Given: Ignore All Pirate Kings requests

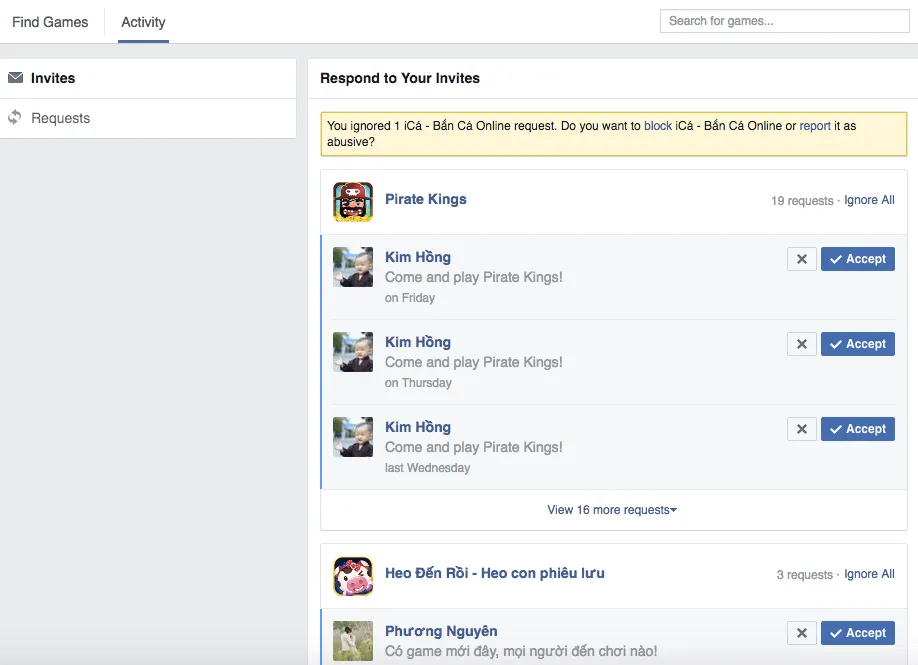Looking at the screenshot, I should point(869,200).
